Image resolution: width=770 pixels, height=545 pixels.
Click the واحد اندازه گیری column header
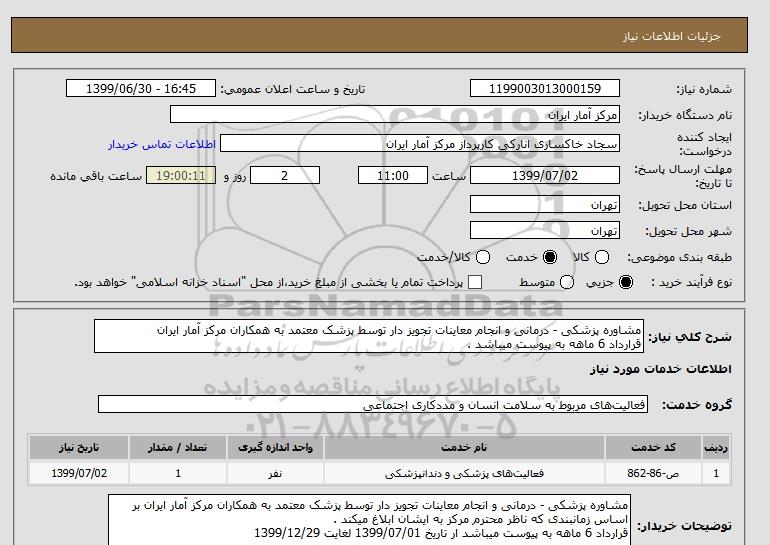point(275,447)
